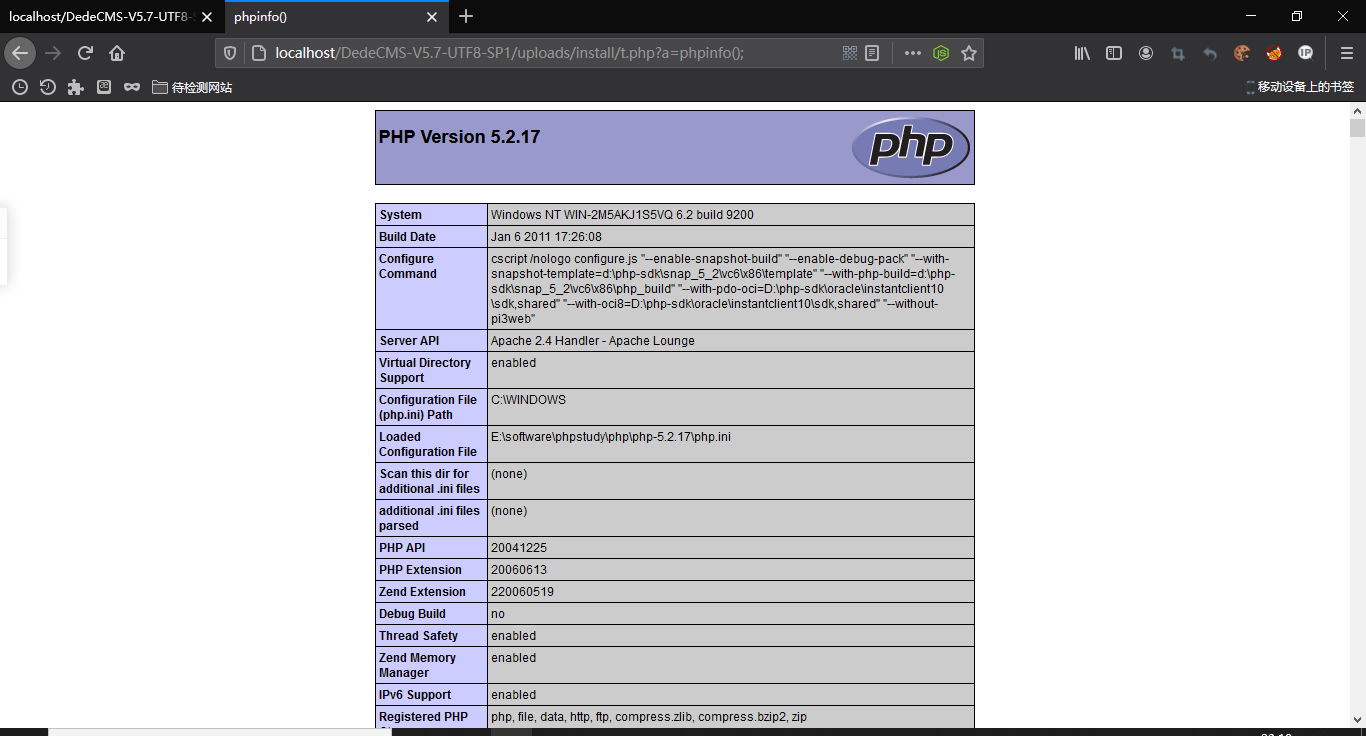Close the phpinfo() tab

point(432,17)
